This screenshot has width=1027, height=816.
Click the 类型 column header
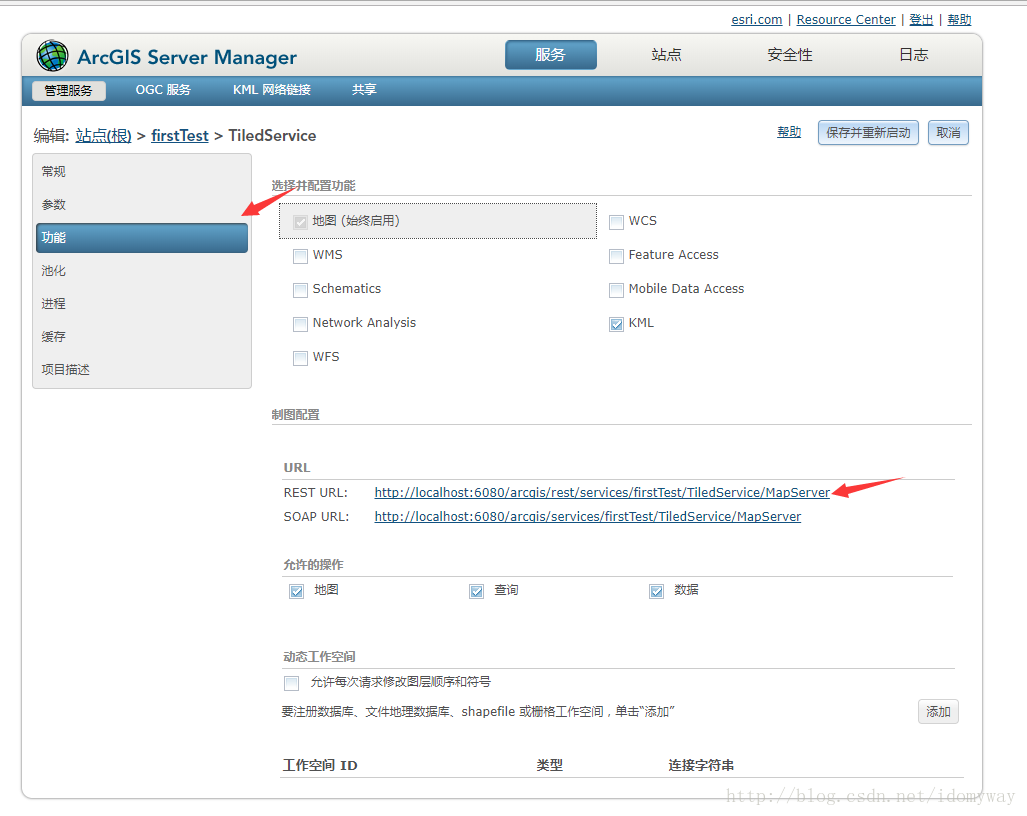(x=550, y=766)
